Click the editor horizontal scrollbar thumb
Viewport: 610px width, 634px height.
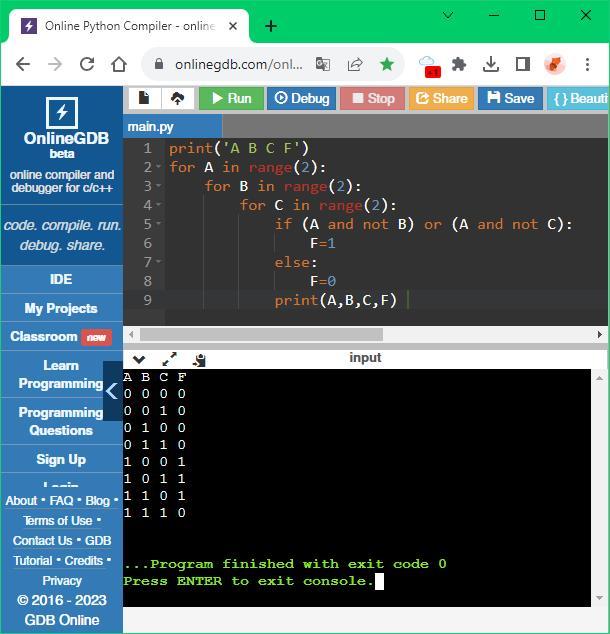(x=261, y=334)
